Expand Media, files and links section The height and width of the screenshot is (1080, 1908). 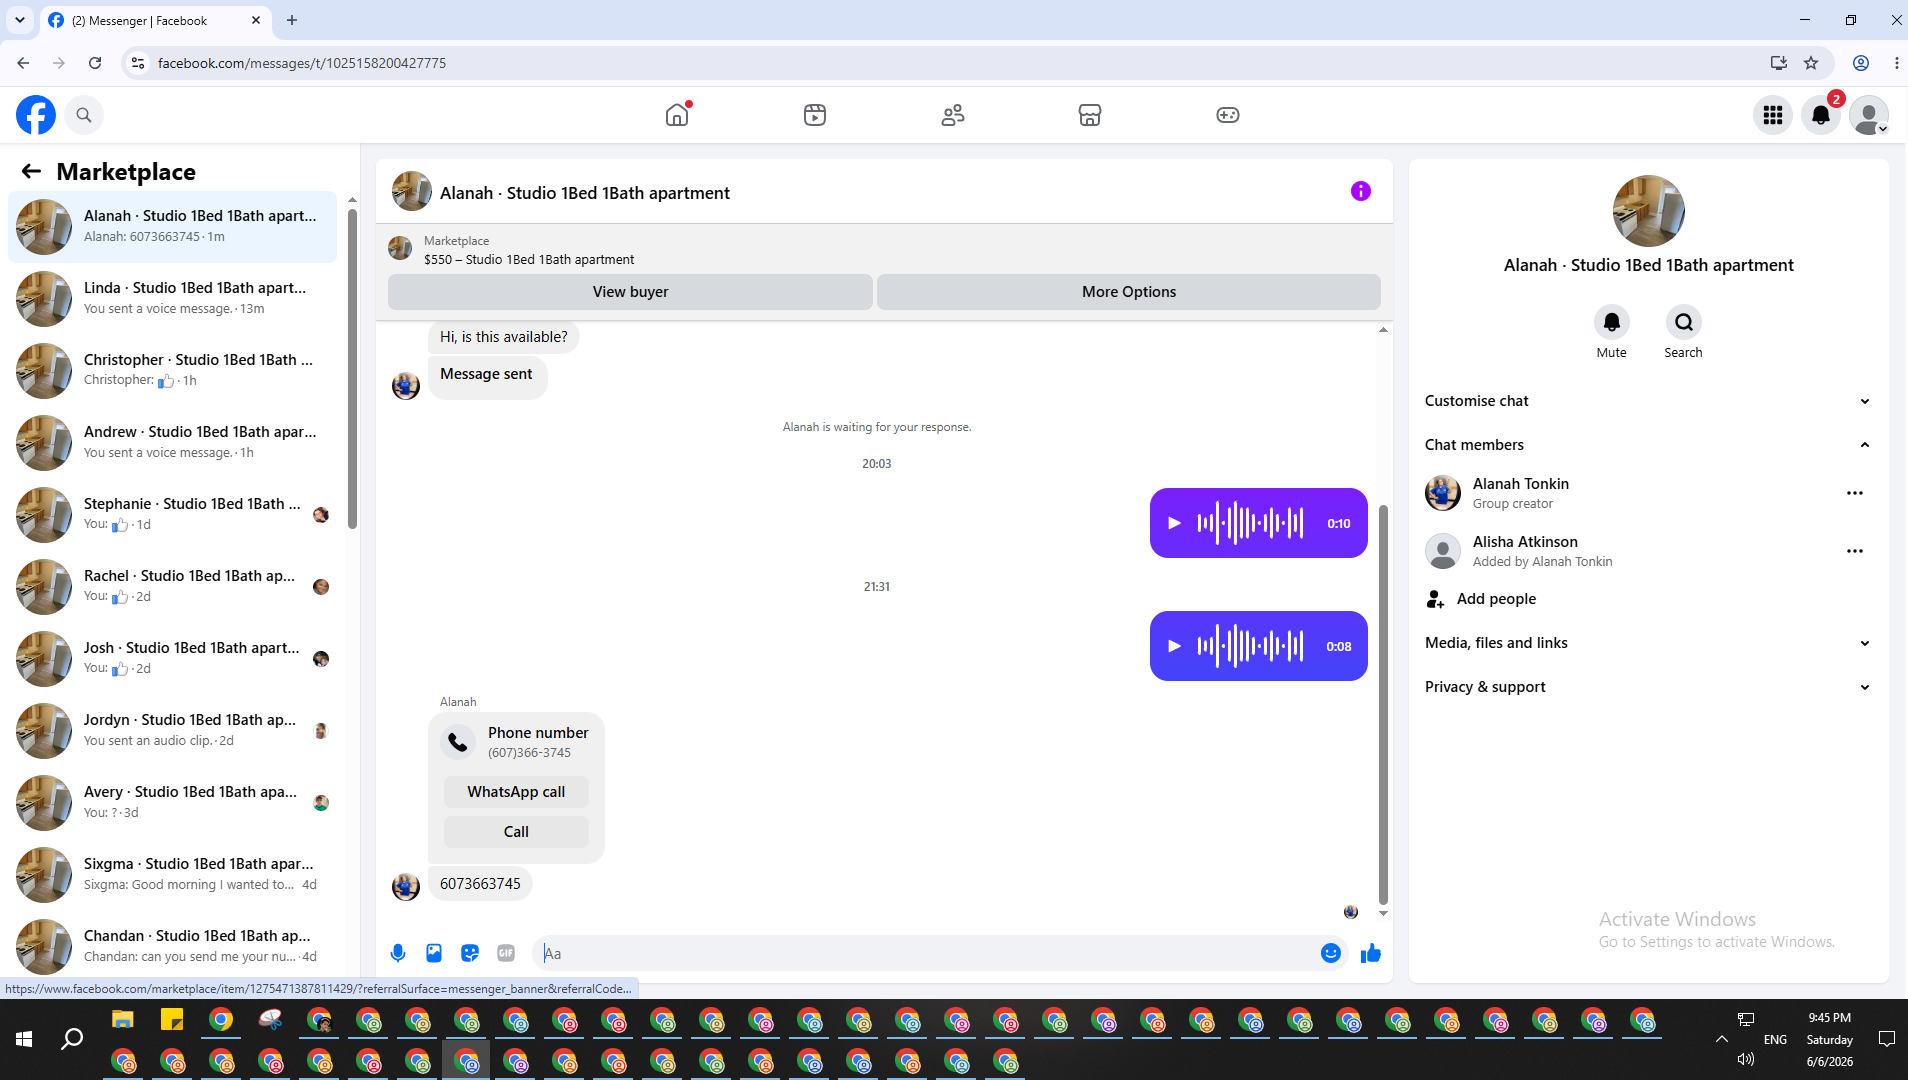pyautogui.click(x=1648, y=643)
